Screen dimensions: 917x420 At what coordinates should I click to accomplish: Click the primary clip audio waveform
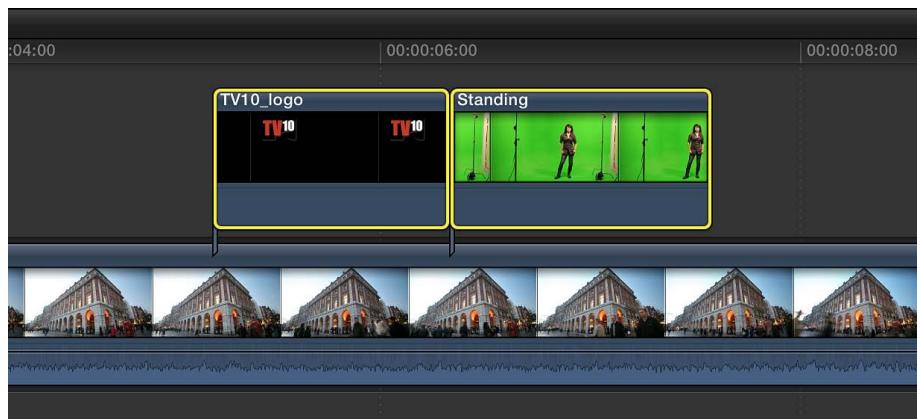(462, 367)
